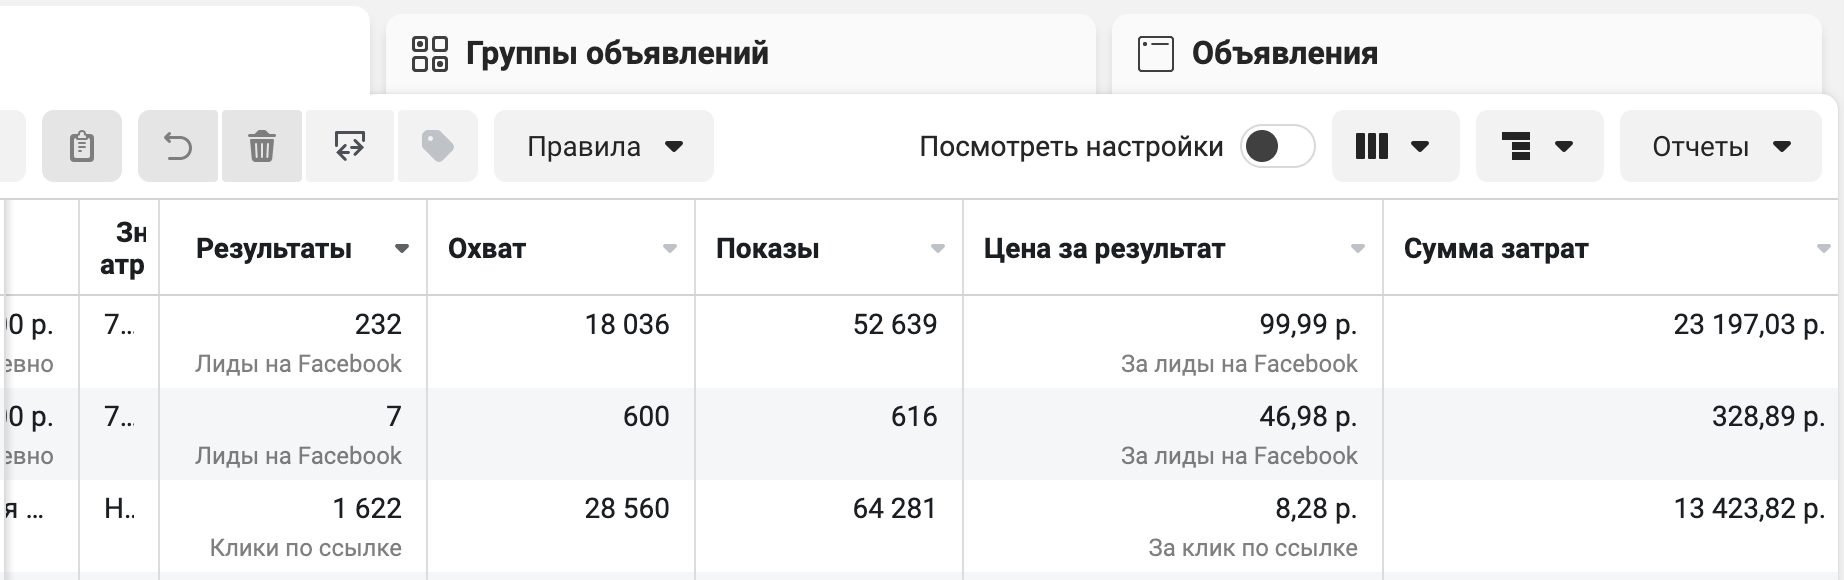Click the export/share arrows icon
Viewport: 1844px width, 580px height.
350,147
